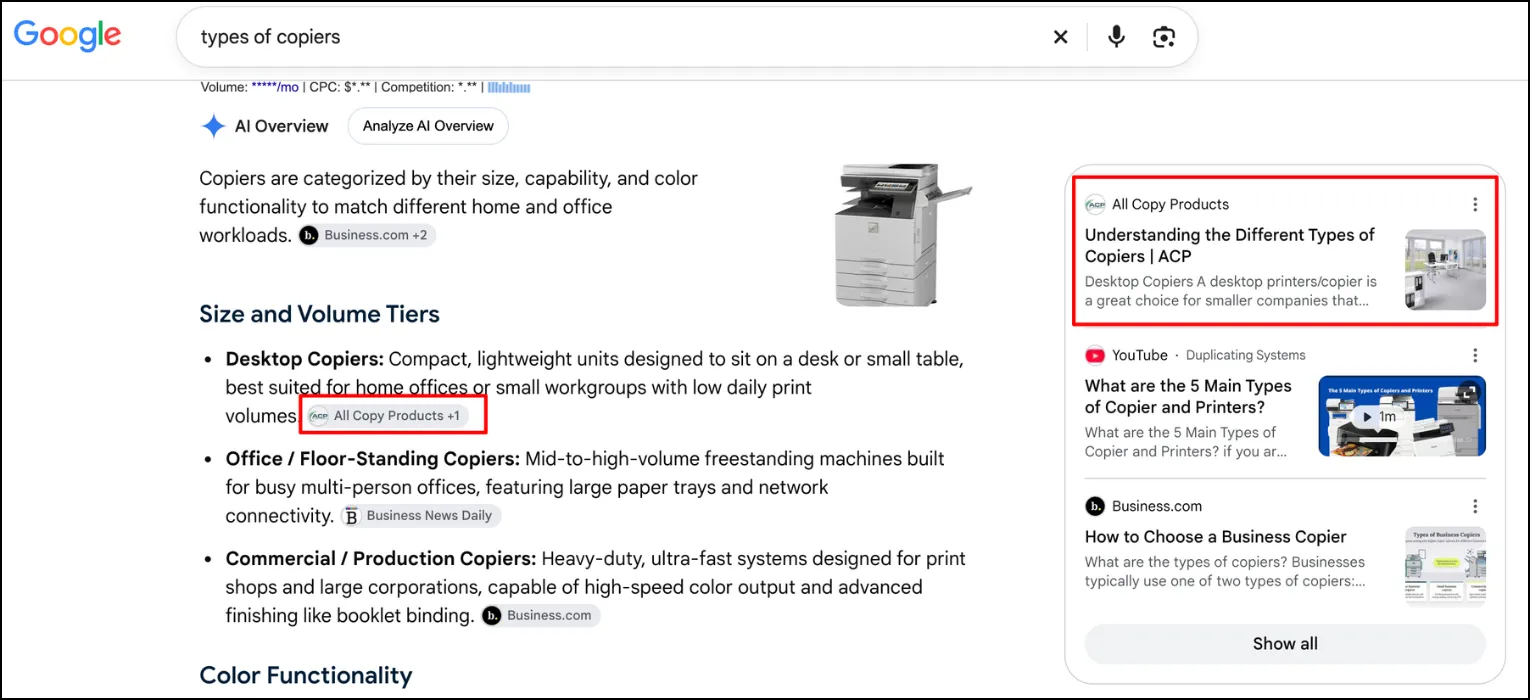Click the Business.com favicon in source card
Viewport: 1536px width, 700px height.
[1095, 506]
